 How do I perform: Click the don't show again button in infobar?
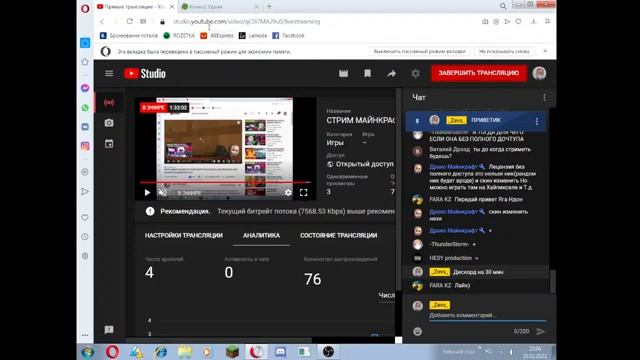point(504,51)
